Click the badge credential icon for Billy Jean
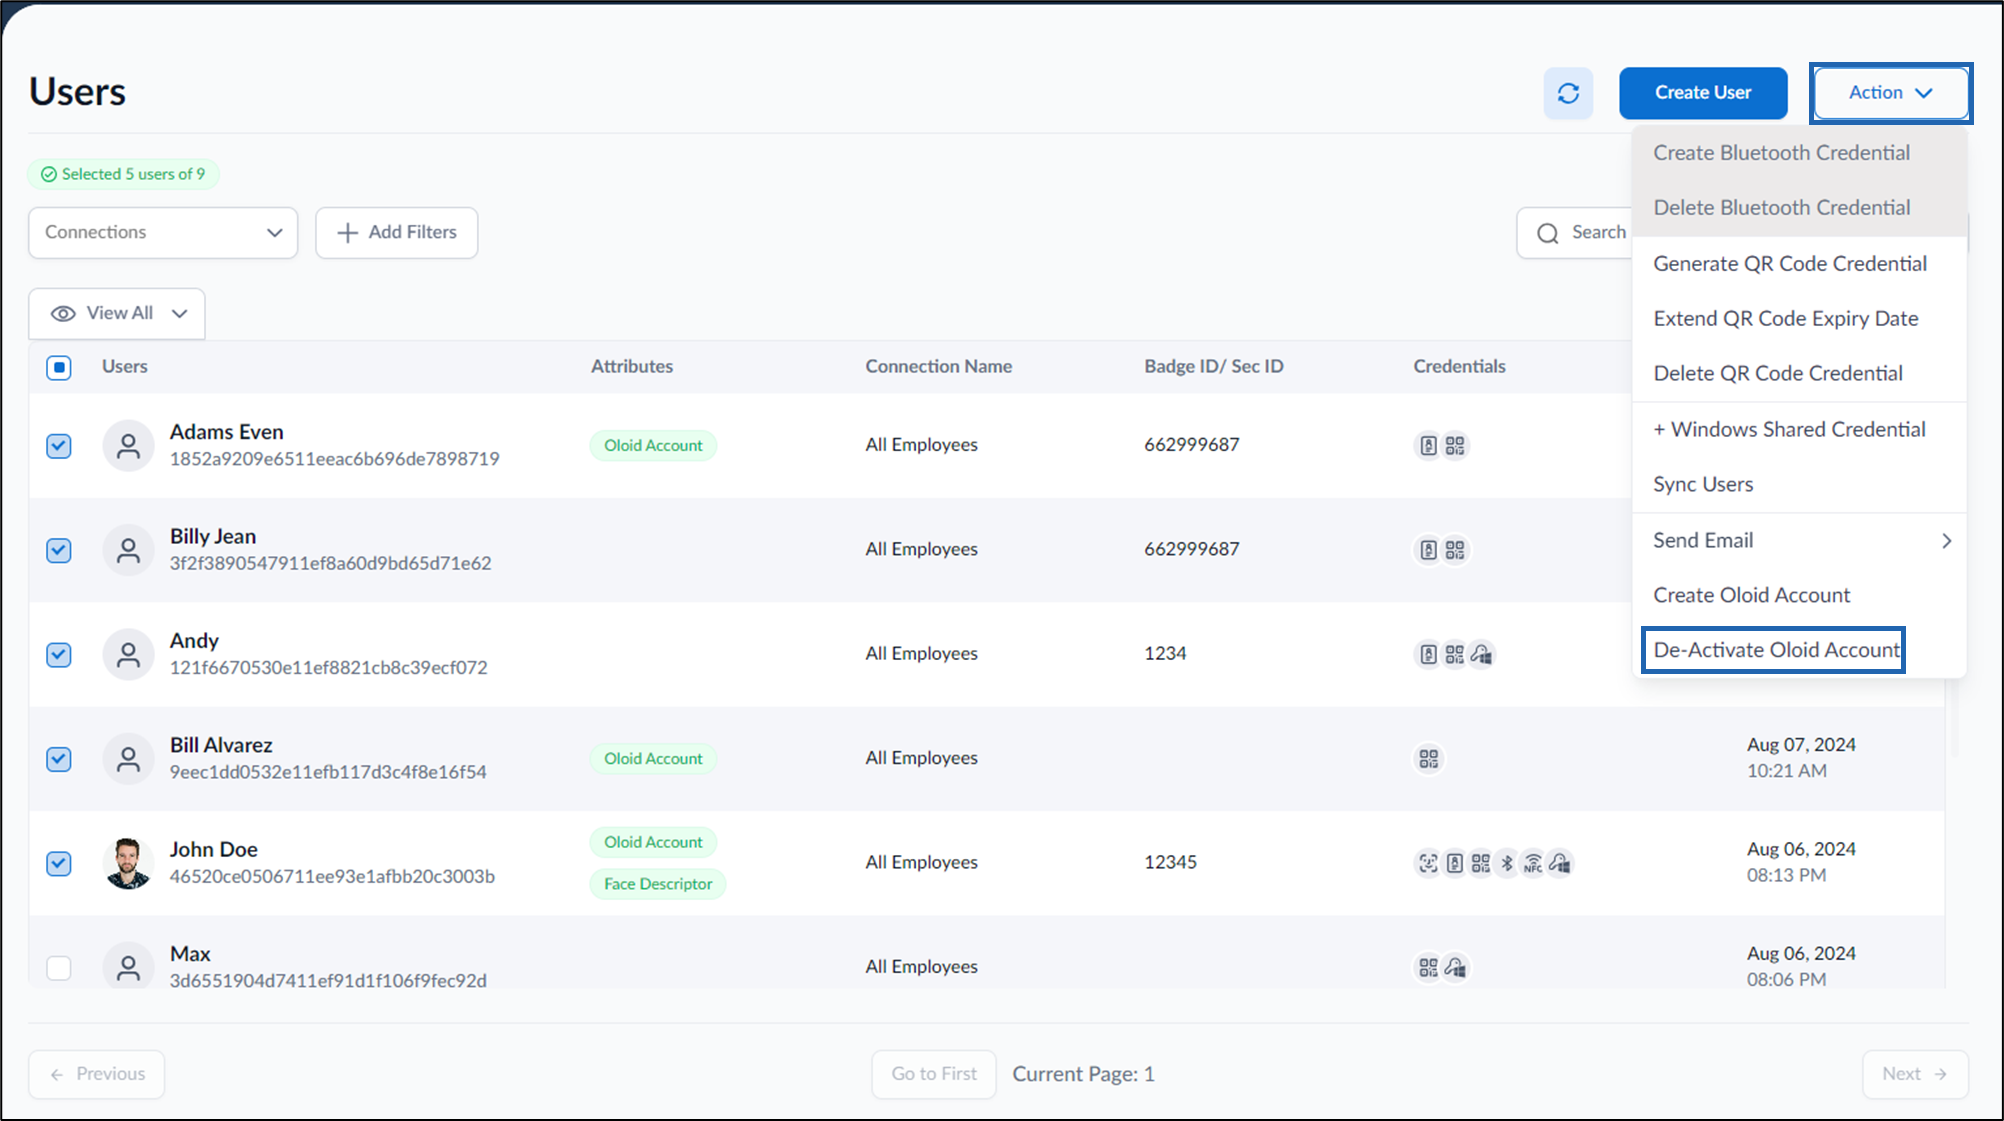The height and width of the screenshot is (1121, 2004). tap(1428, 550)
